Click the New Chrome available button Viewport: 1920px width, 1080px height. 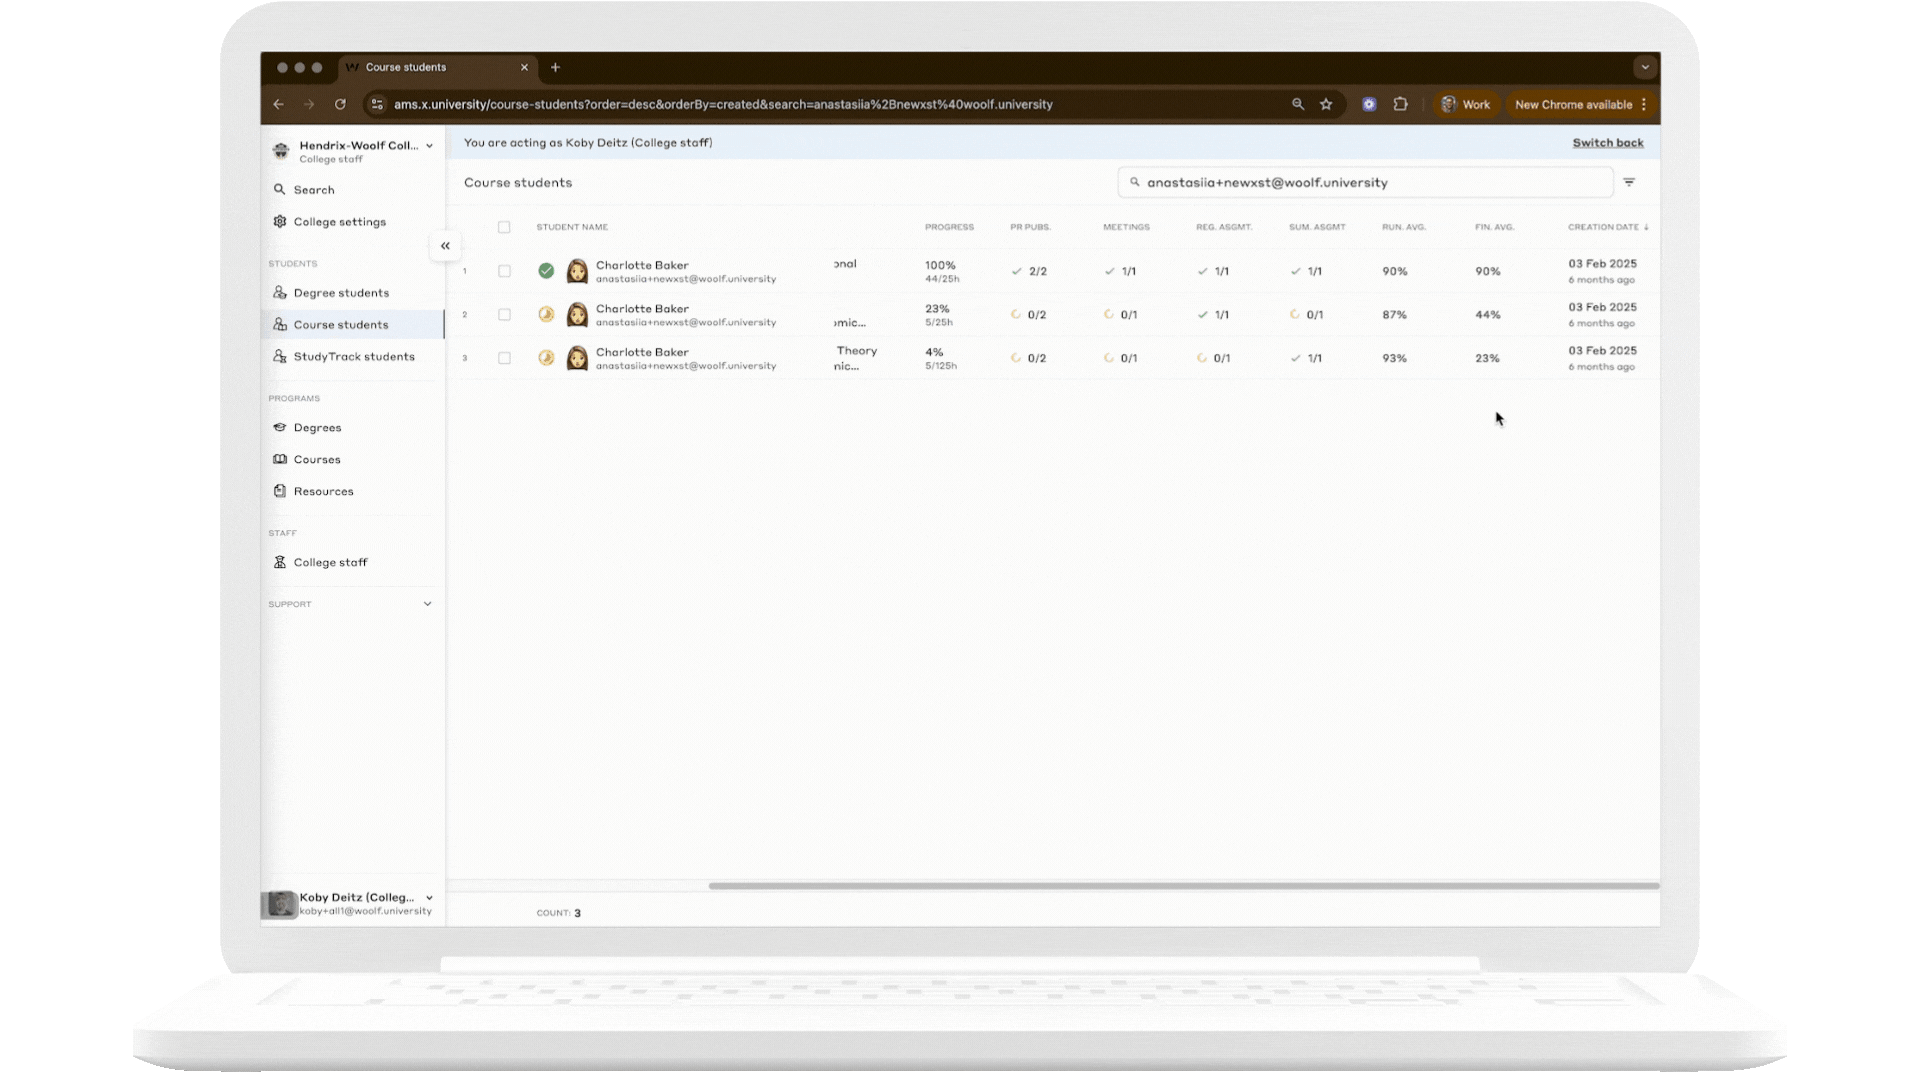tap(1573, 105)
